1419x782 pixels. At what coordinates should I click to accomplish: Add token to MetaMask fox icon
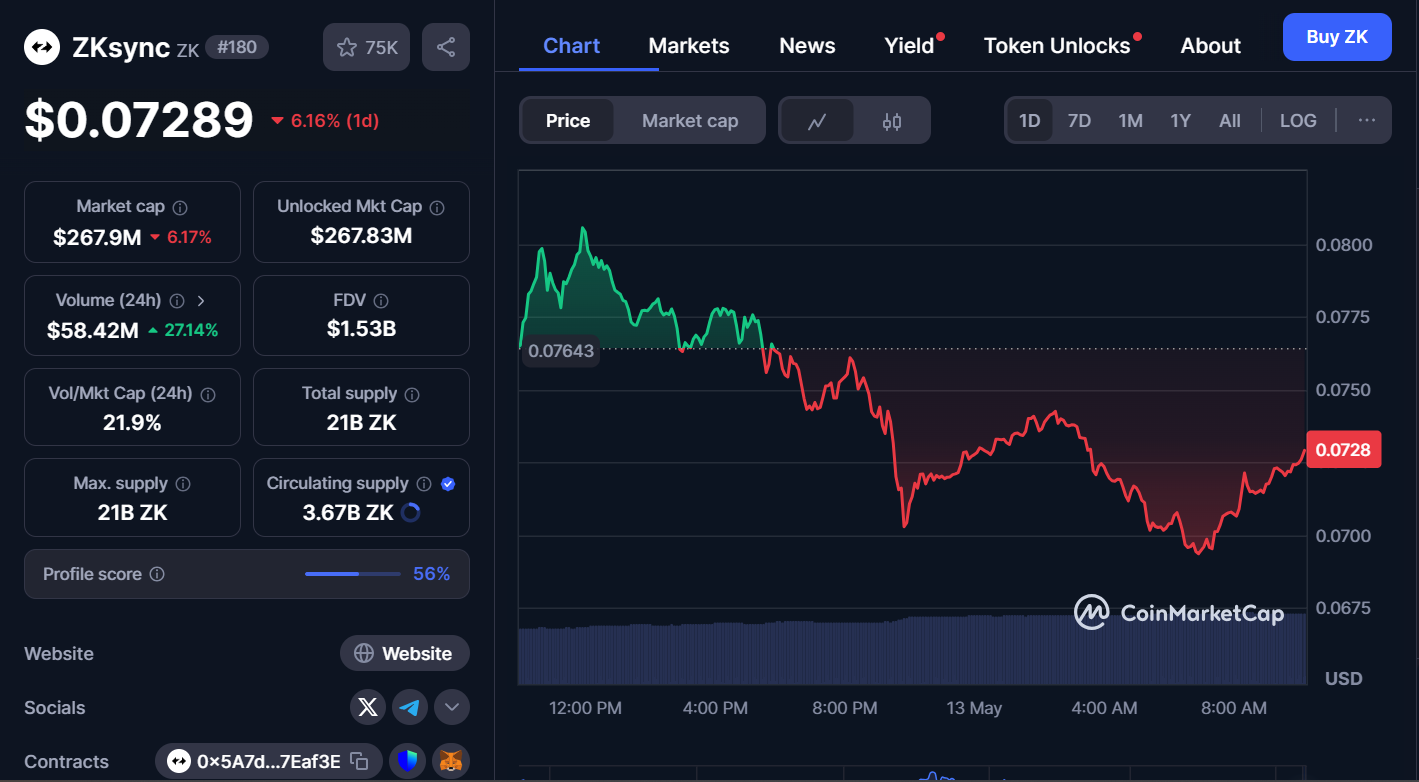pyautogui.click(x=451, y=761)
